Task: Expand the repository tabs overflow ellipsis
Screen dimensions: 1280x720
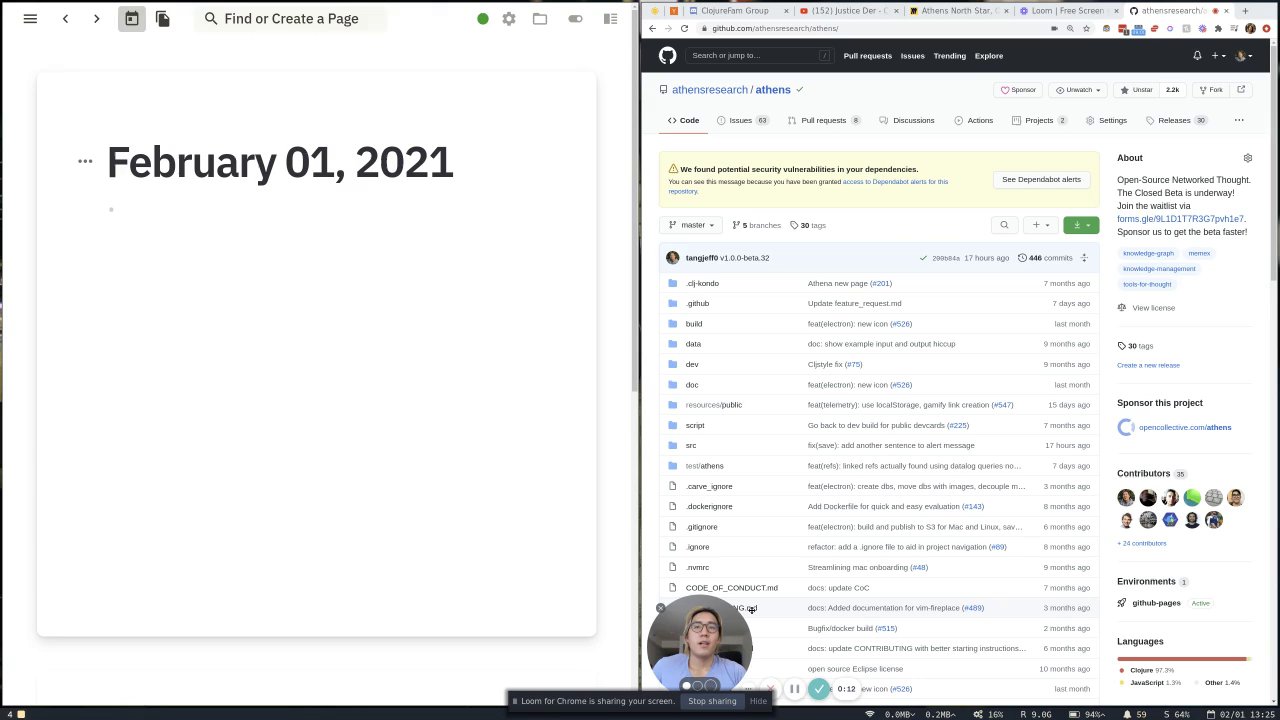Action: 1239,120
